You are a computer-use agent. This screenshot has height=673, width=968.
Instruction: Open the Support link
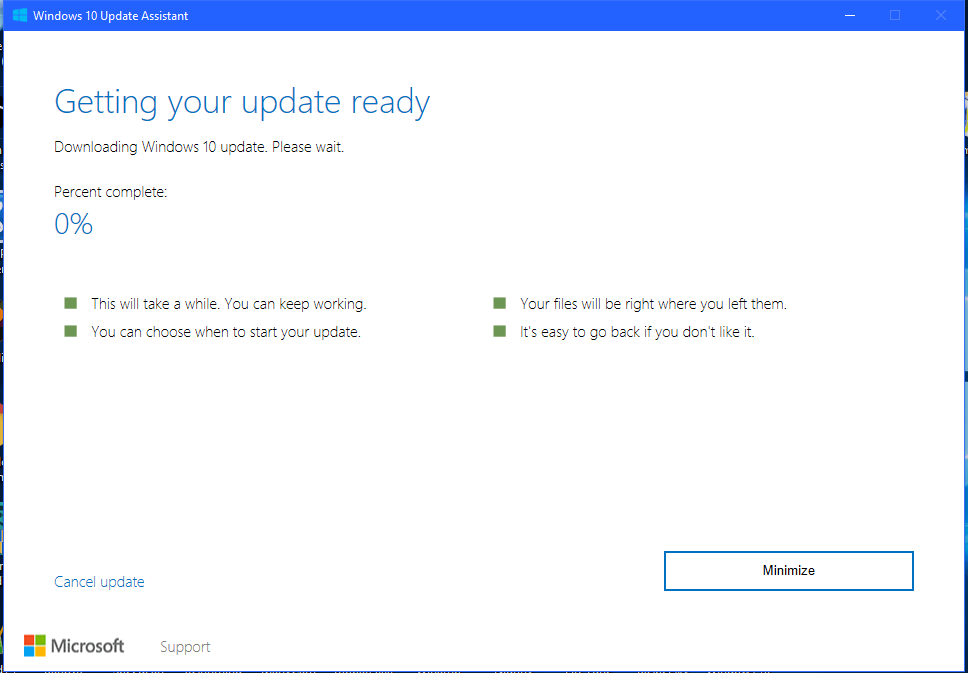(185, 646)
